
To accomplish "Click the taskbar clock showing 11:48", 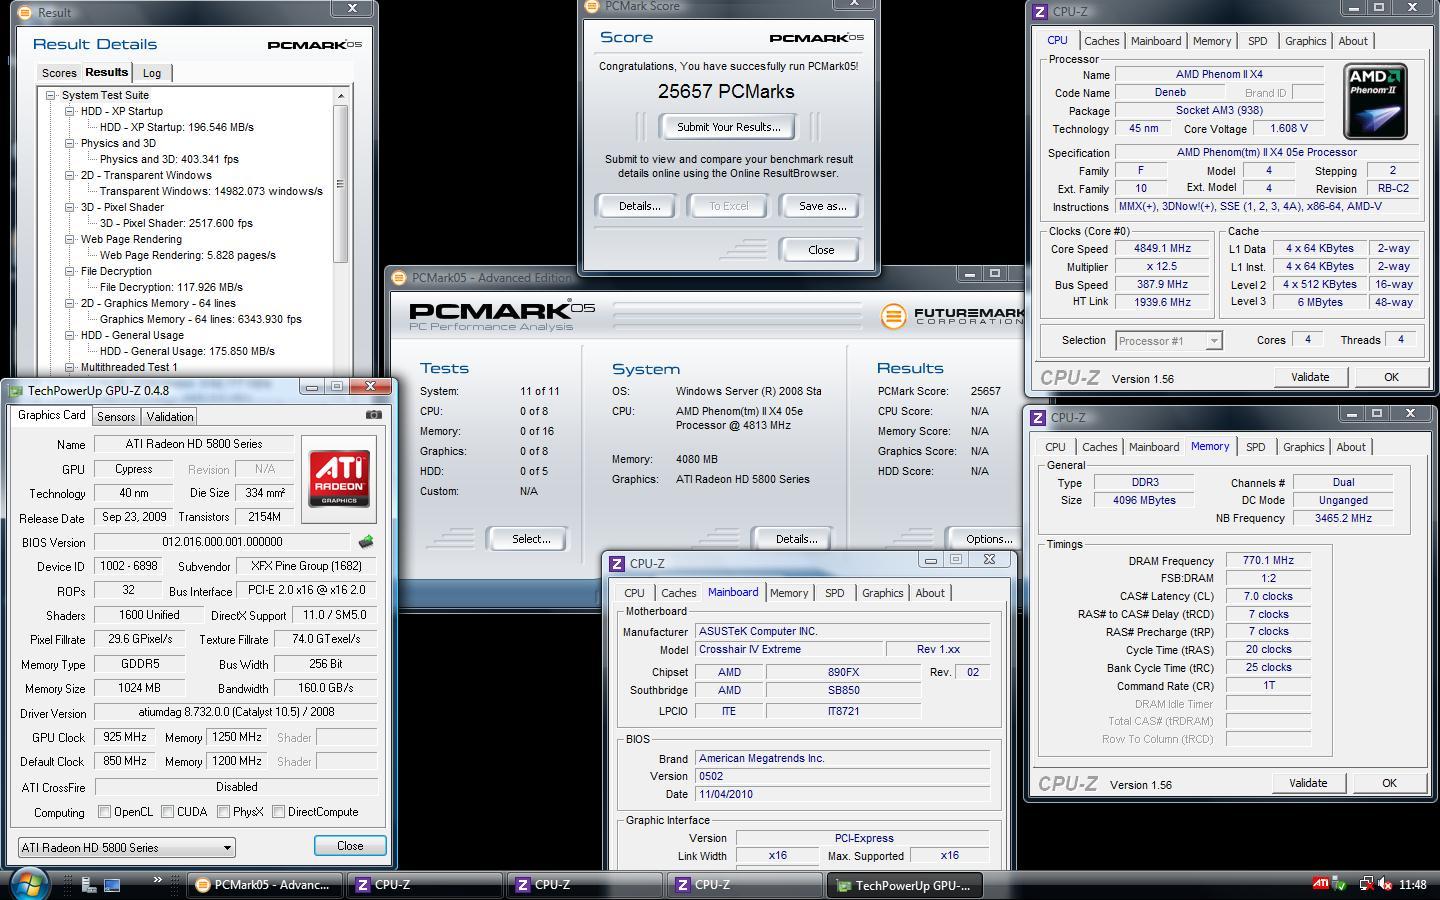I will (x=1413, y=884).
